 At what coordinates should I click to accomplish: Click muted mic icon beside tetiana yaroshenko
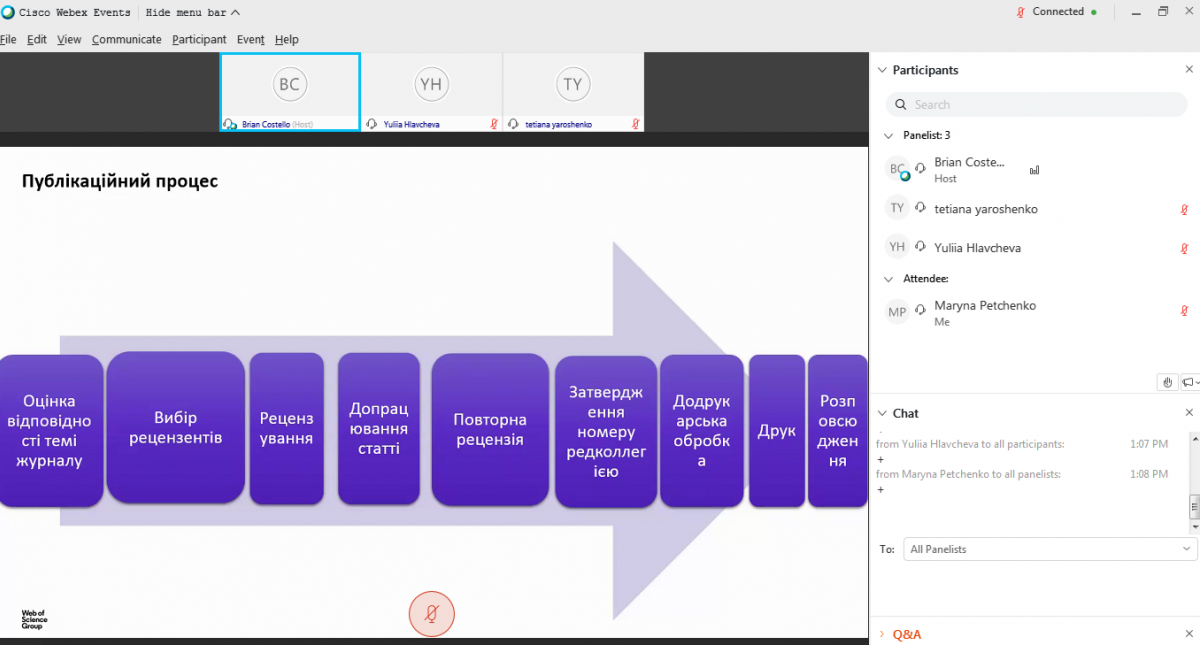[1184, 209]
